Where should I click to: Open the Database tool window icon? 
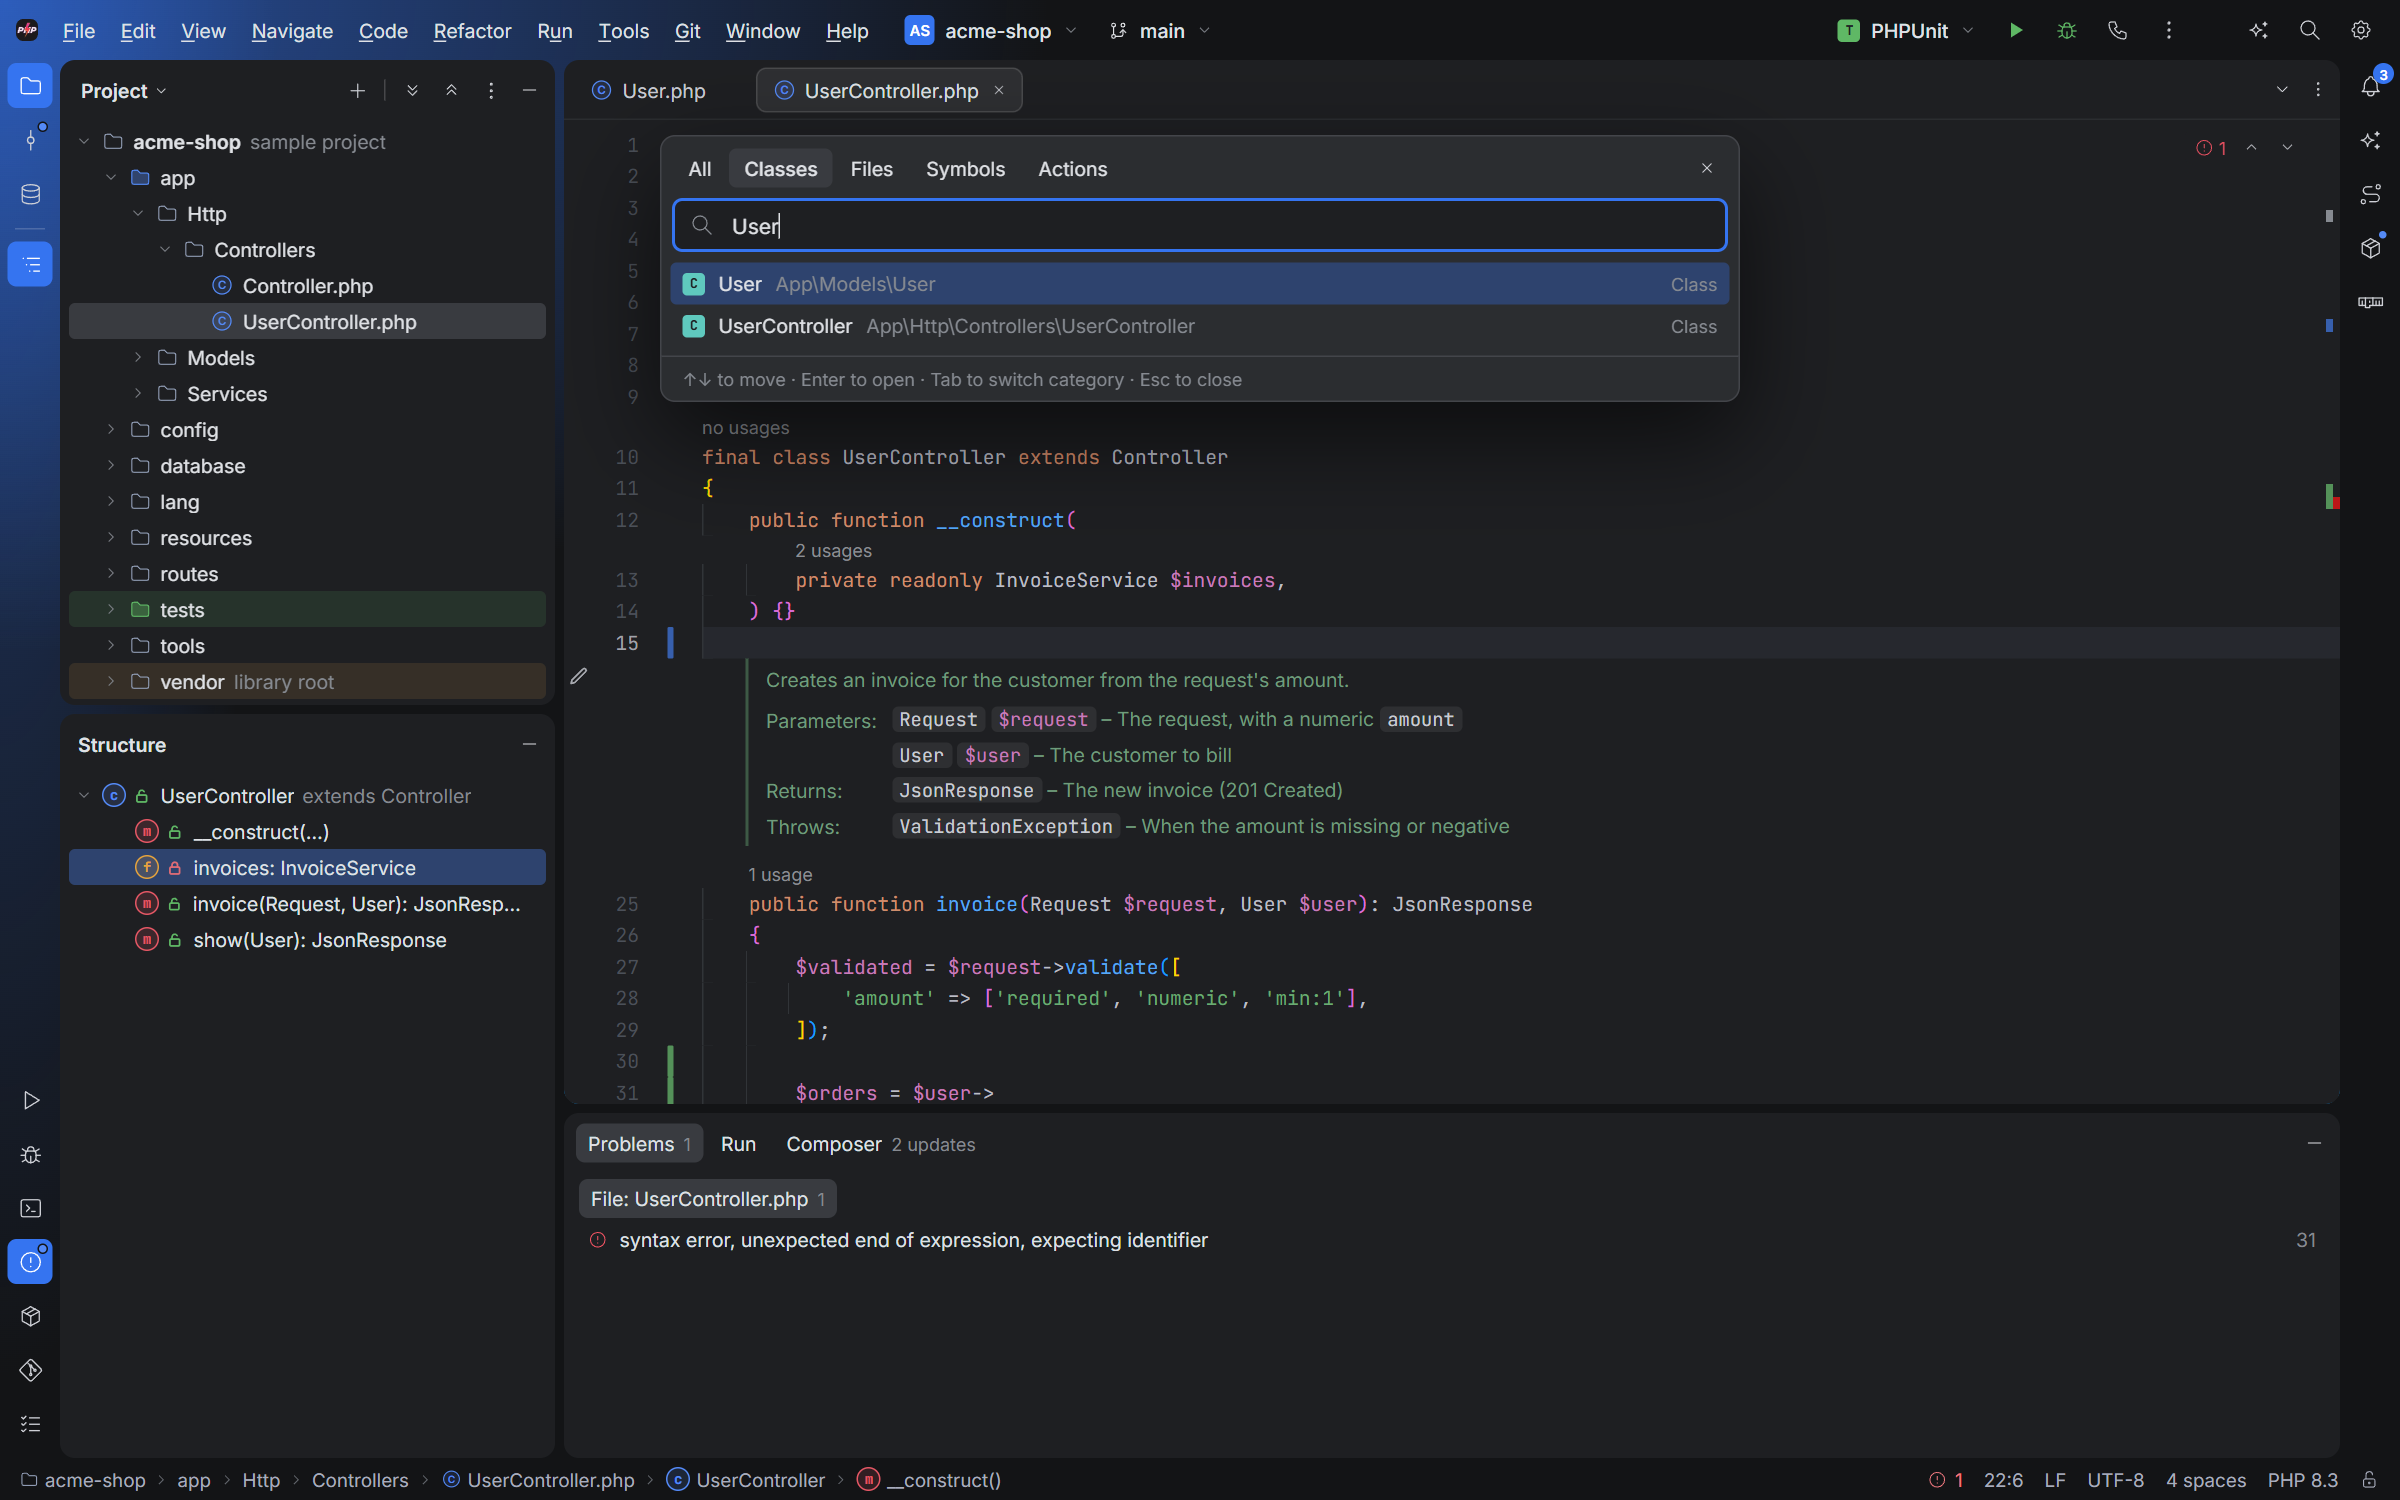pos(30,194)
